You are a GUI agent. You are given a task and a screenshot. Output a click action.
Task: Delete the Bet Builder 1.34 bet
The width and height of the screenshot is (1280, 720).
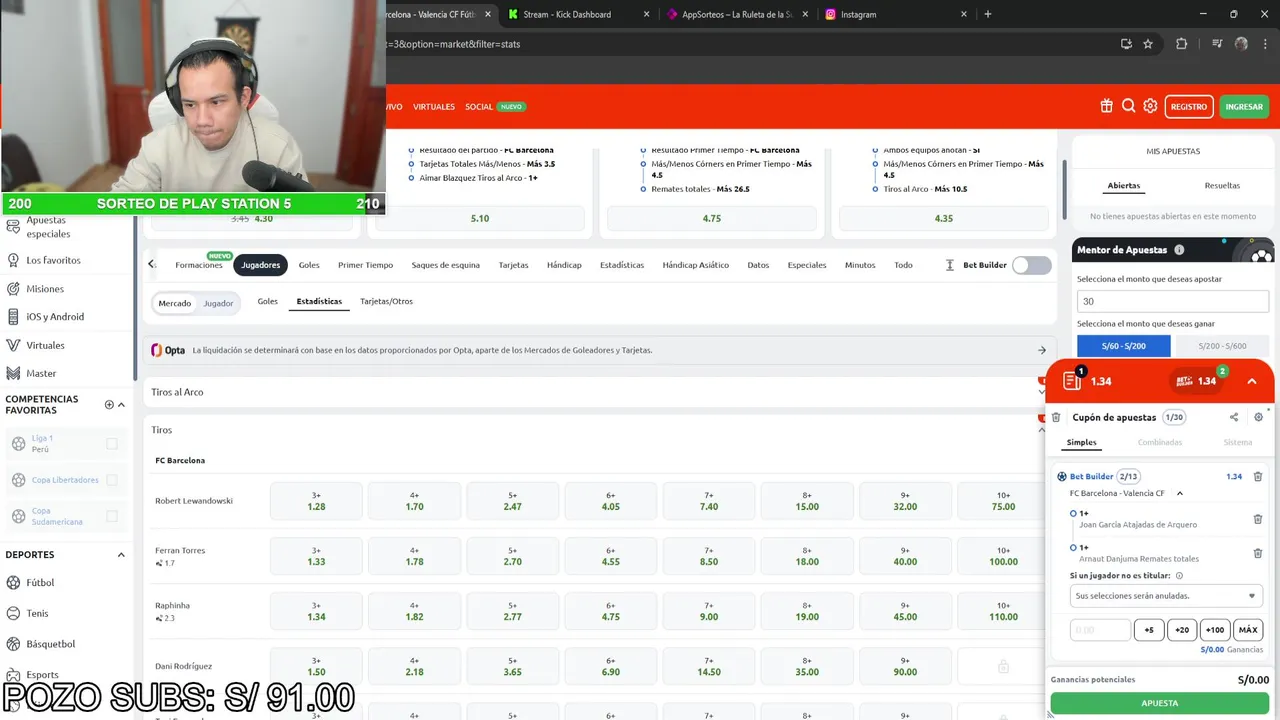[x=1258, y=476]
